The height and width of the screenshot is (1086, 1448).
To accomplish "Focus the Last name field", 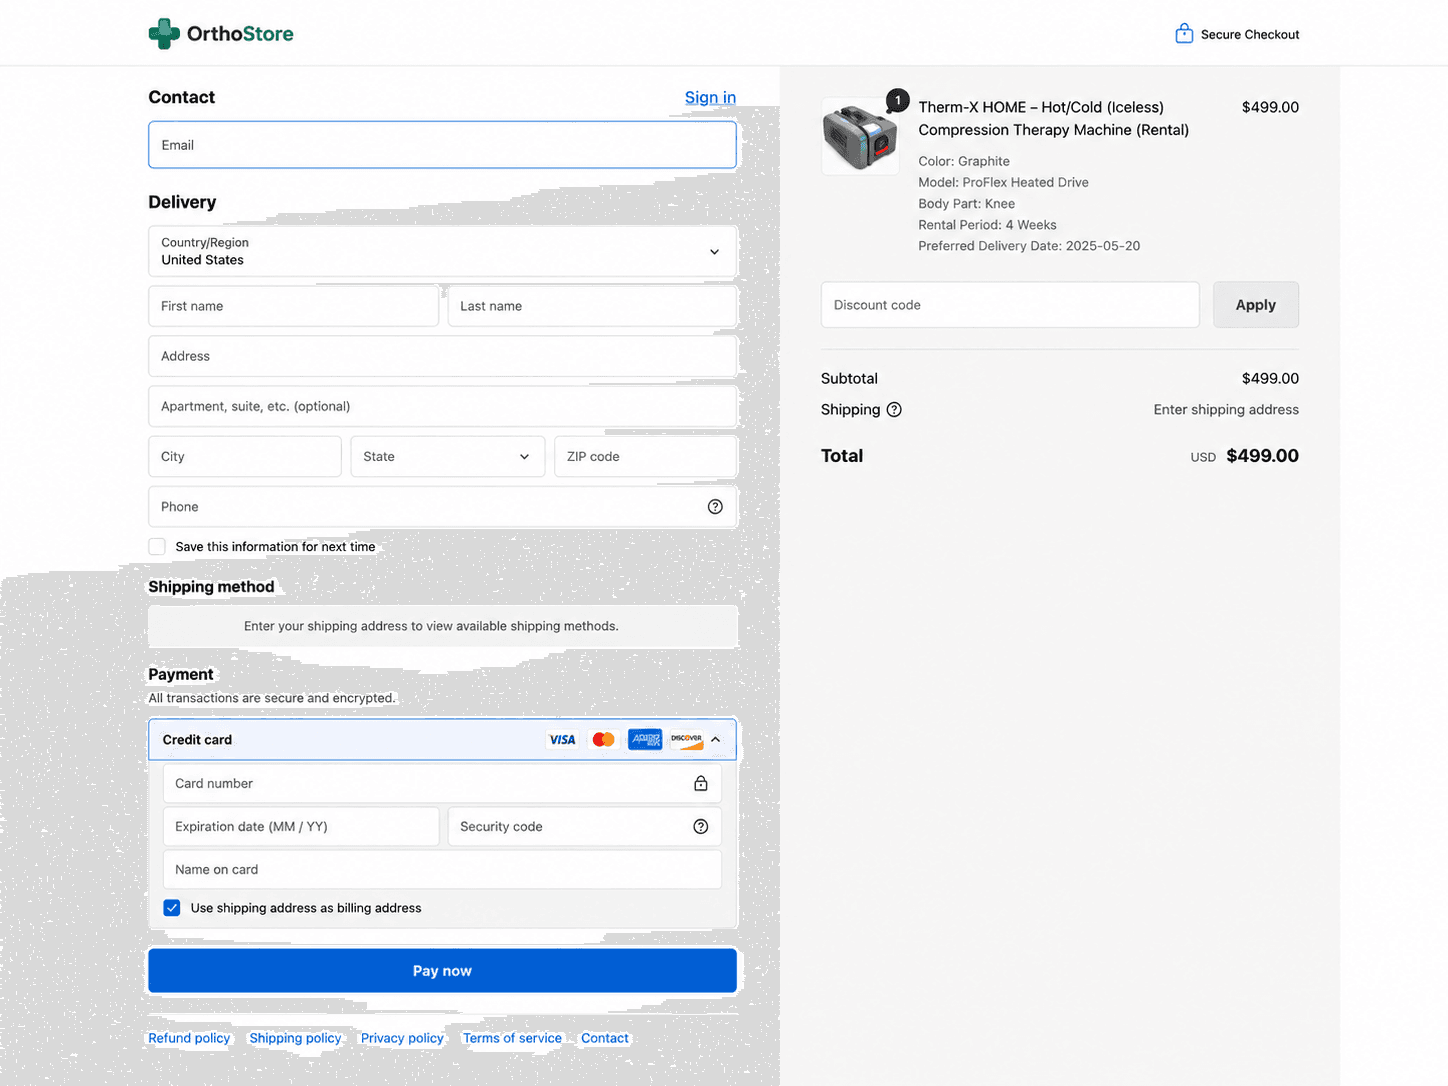I will pos(593,306).
